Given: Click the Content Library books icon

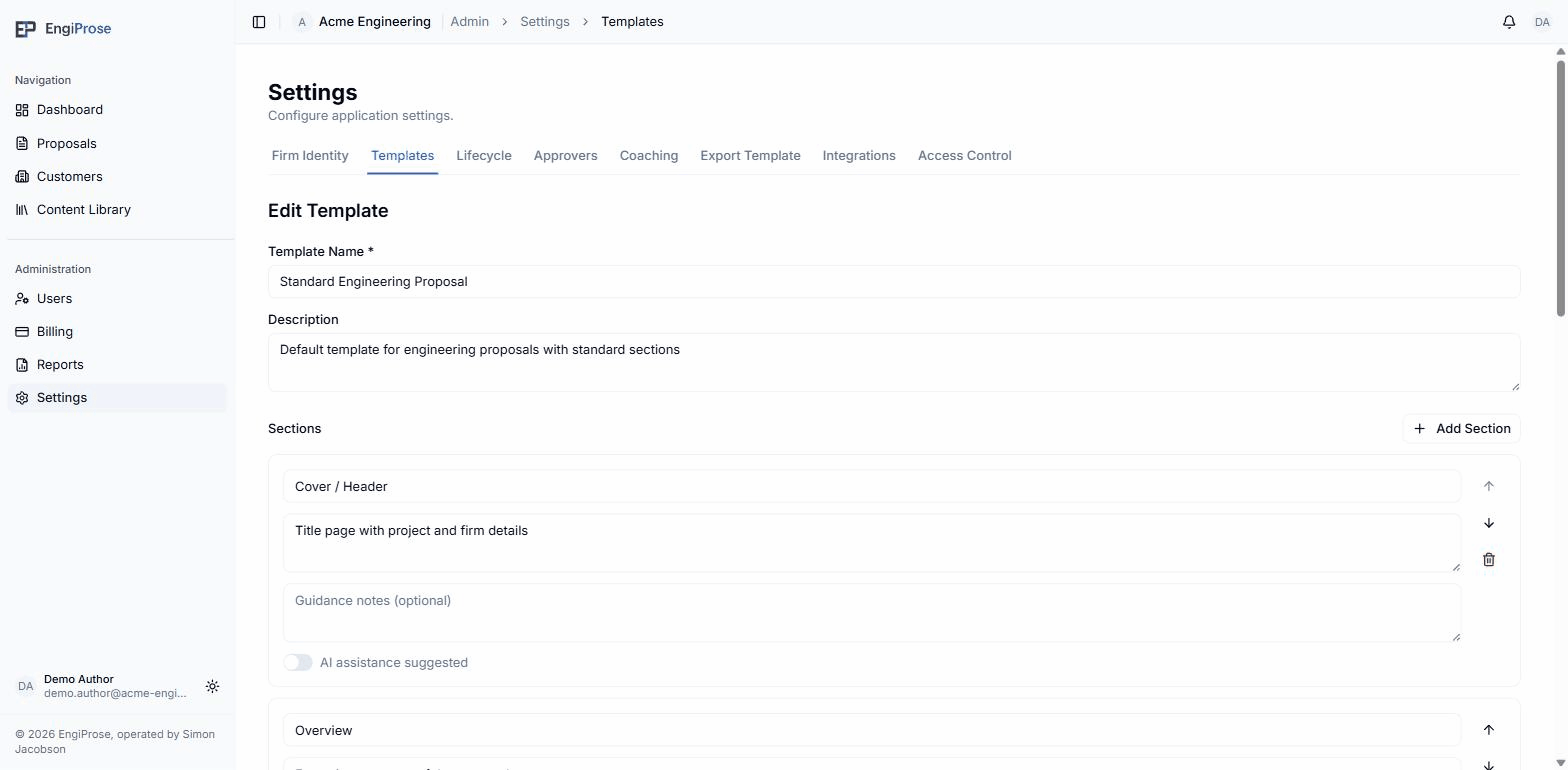Looking at the screenshot, I should [x=22, y=210].
